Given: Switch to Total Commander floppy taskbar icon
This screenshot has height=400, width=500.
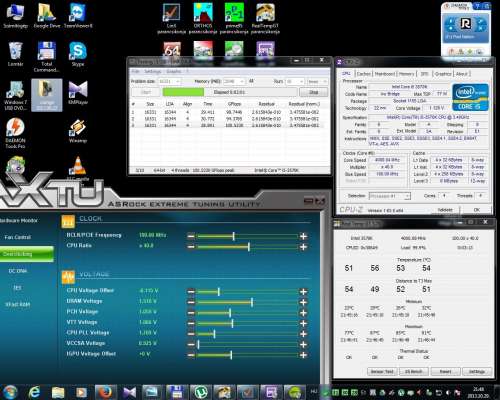Looking at the screenshot, I should [177, 392].
